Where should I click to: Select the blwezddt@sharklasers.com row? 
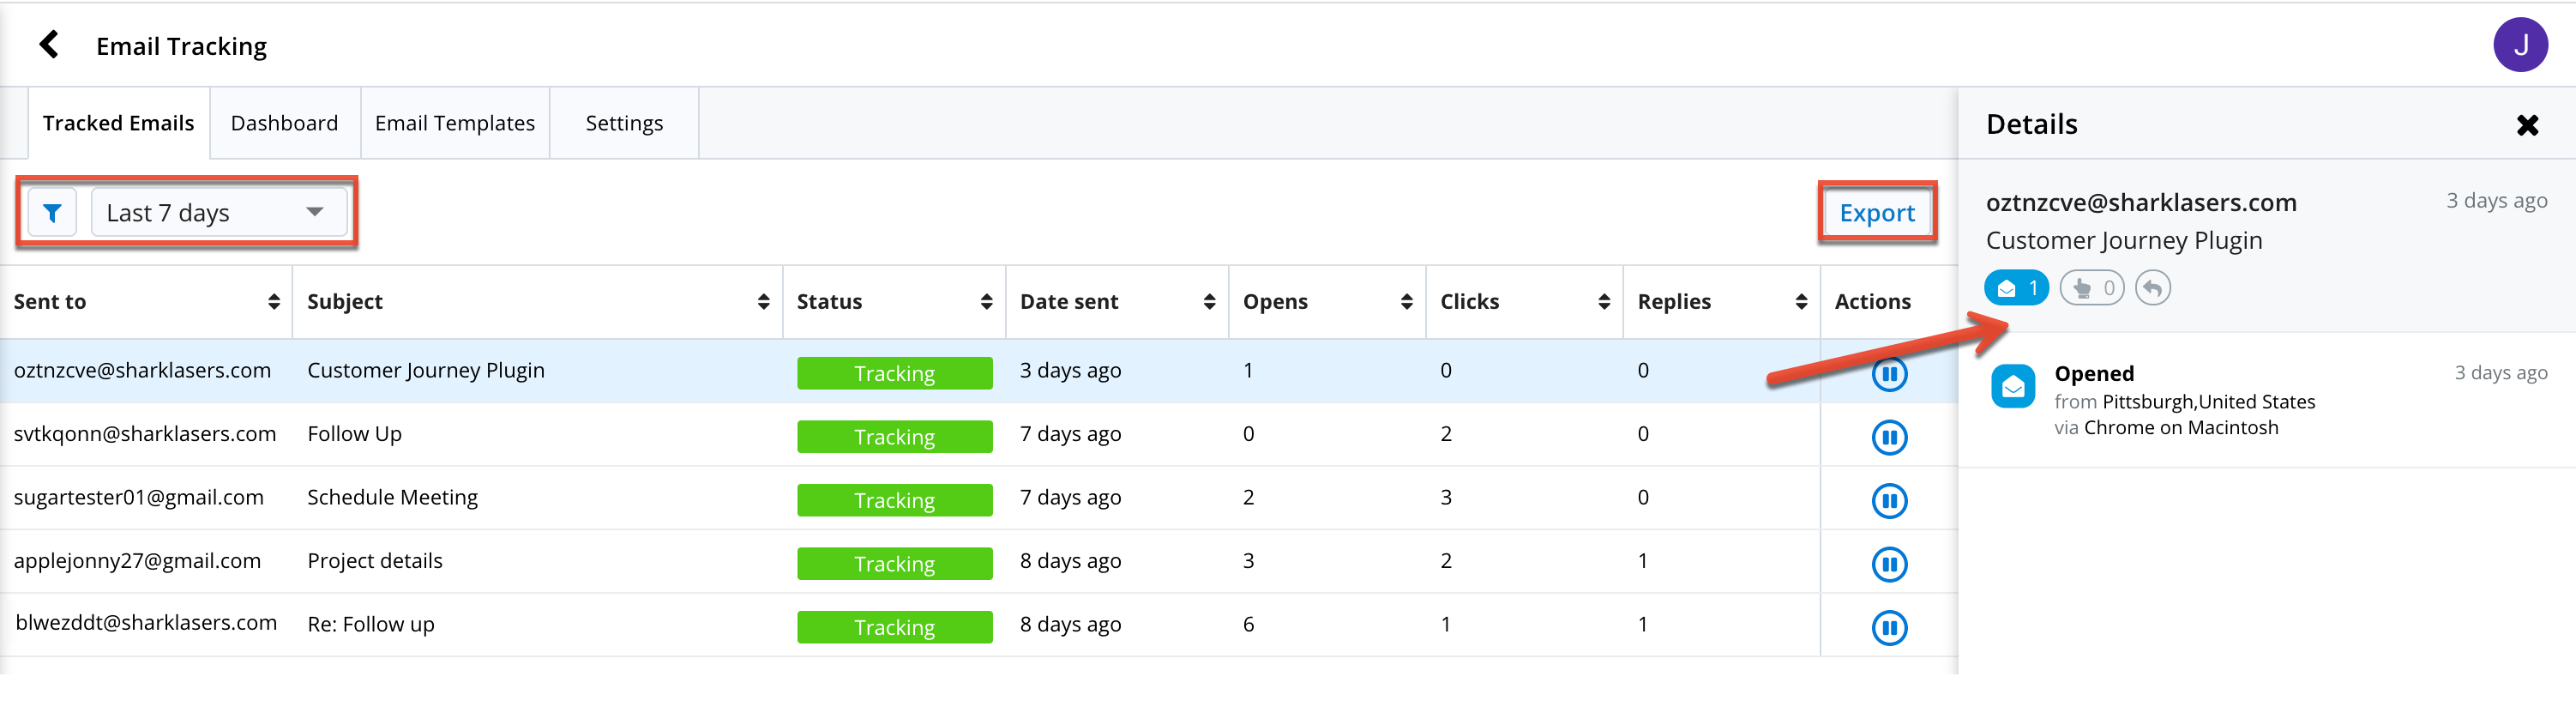coord(146,623)
